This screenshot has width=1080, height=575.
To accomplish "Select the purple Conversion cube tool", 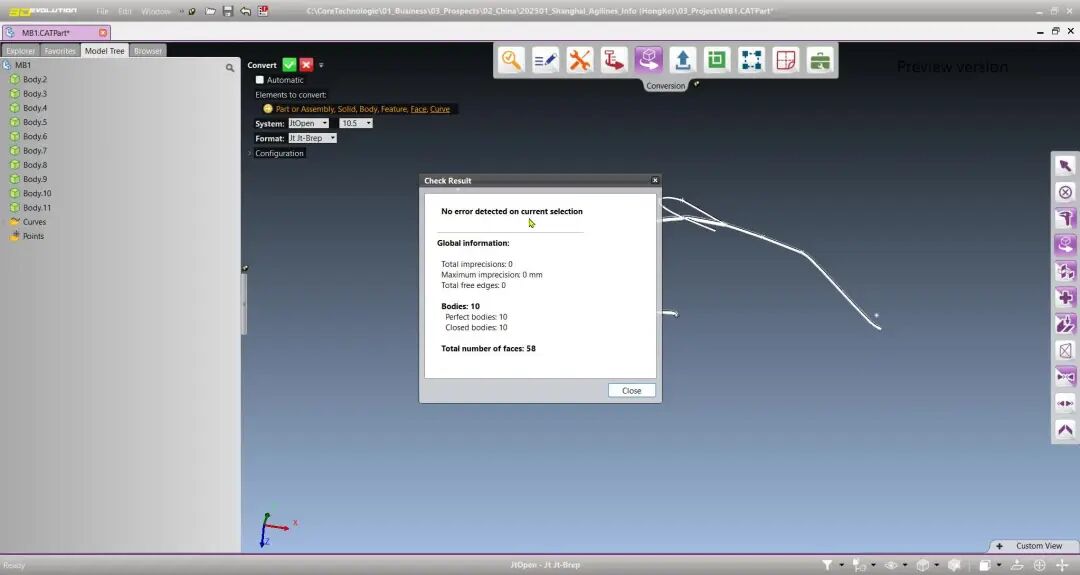I will (648, 60).
